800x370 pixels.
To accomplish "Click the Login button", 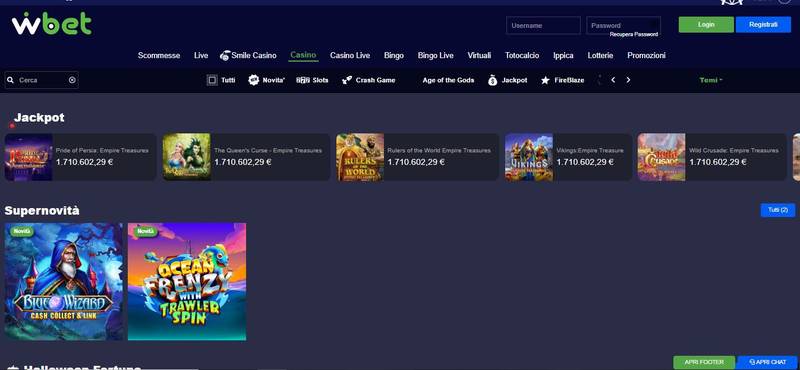I will (x=706, y=24).
